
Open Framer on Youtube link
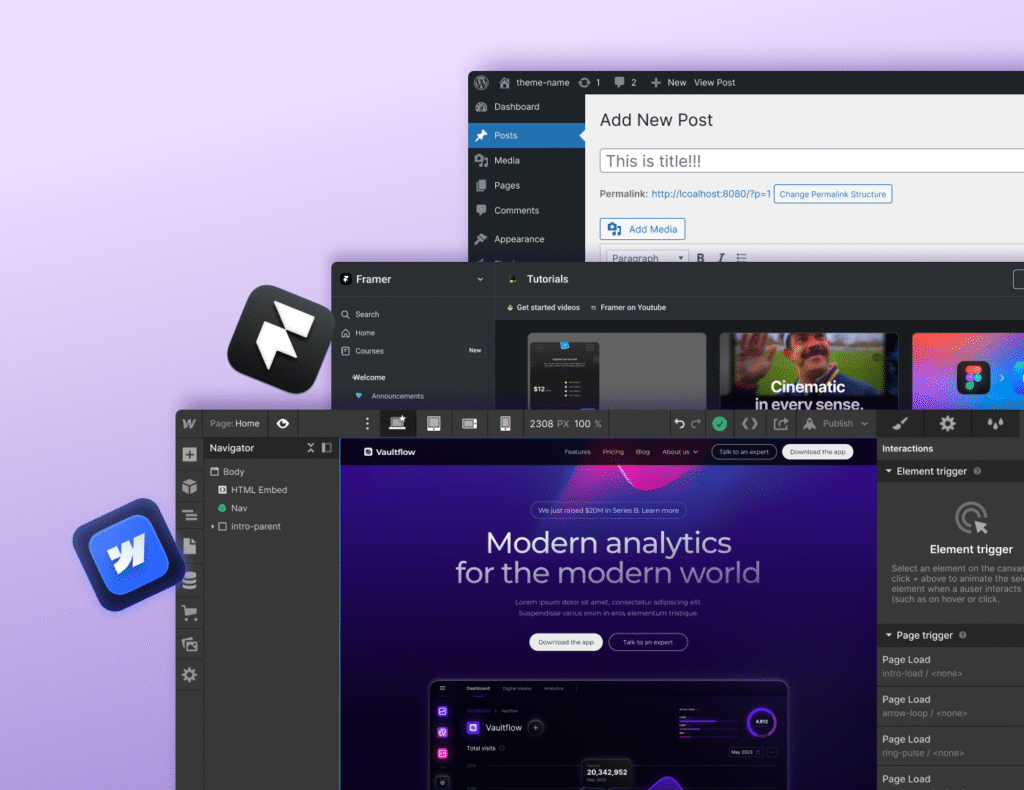(x=628, y=308)
